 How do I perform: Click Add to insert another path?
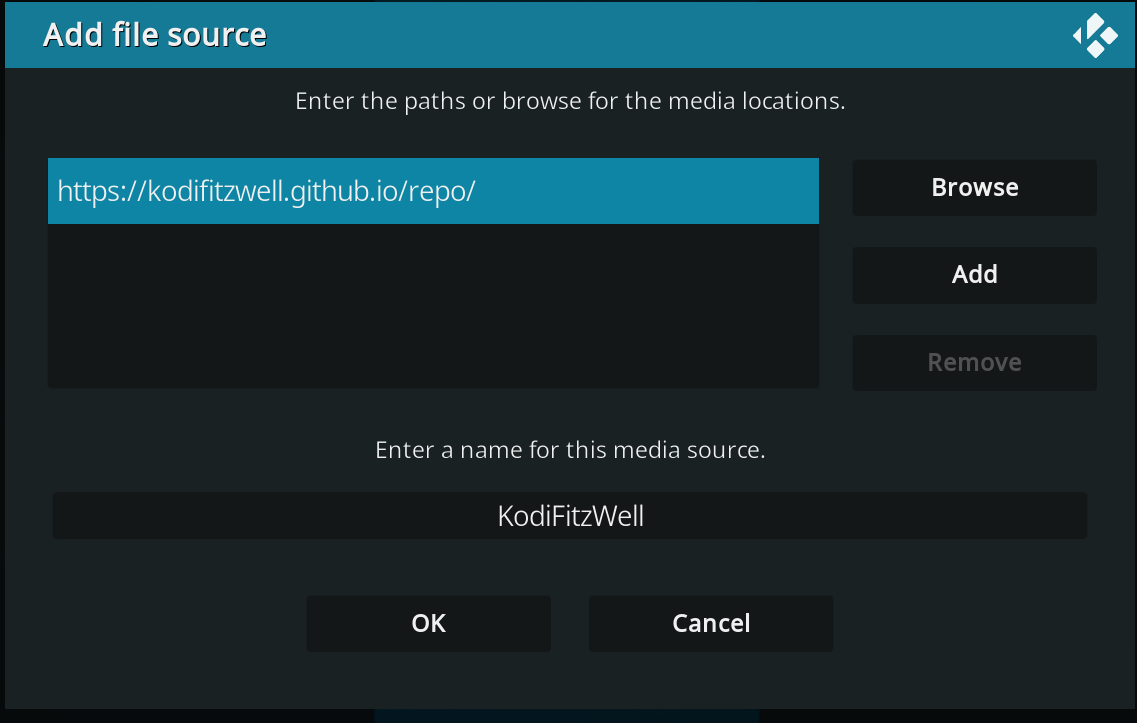(974, 275)
